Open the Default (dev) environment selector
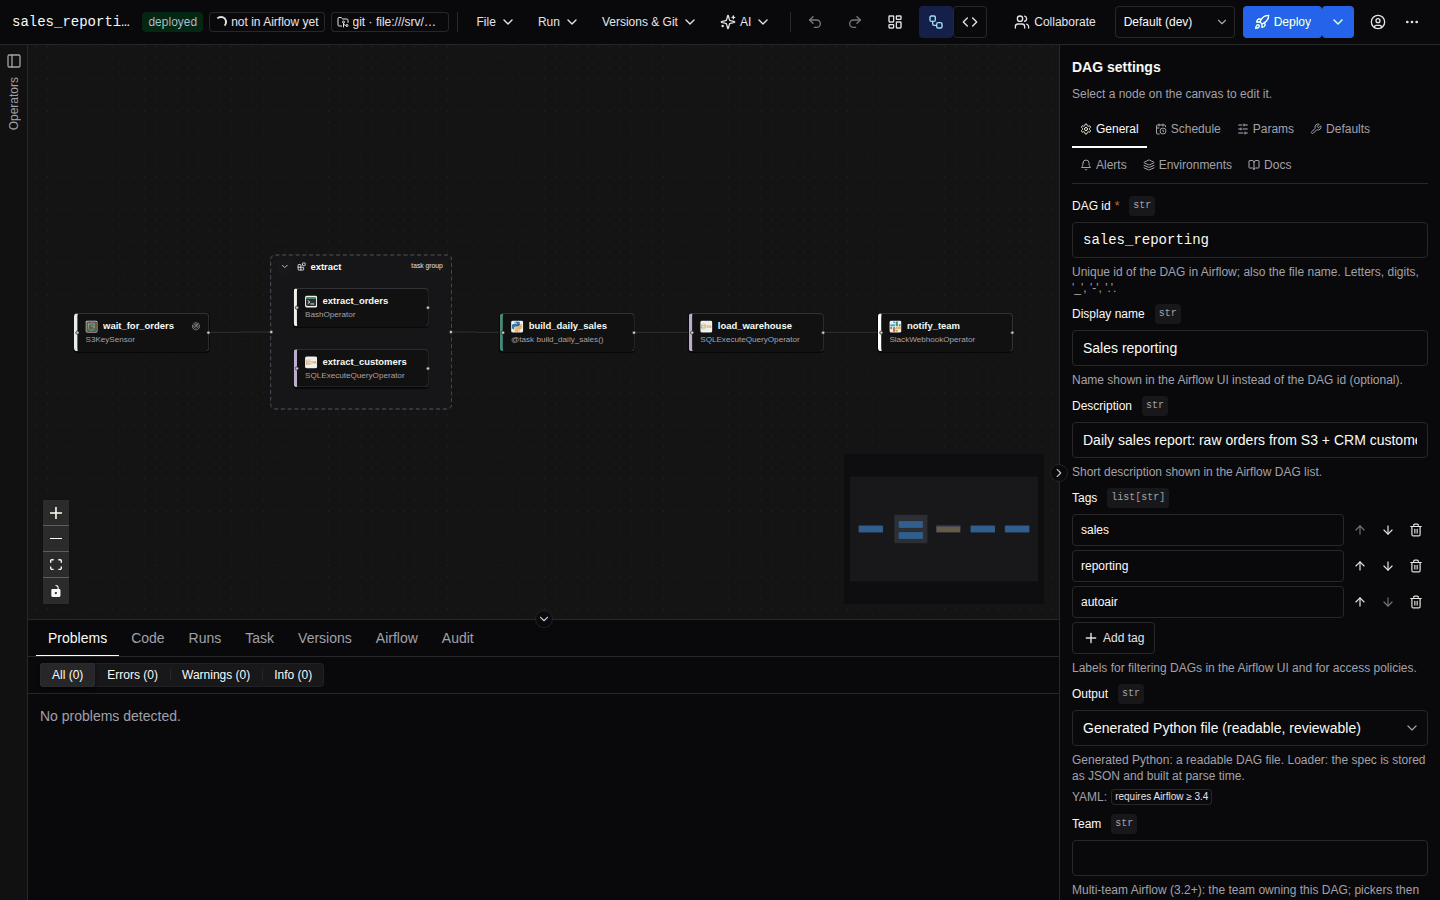This screenshot has width=1440, height=900. pos(1175,22)
